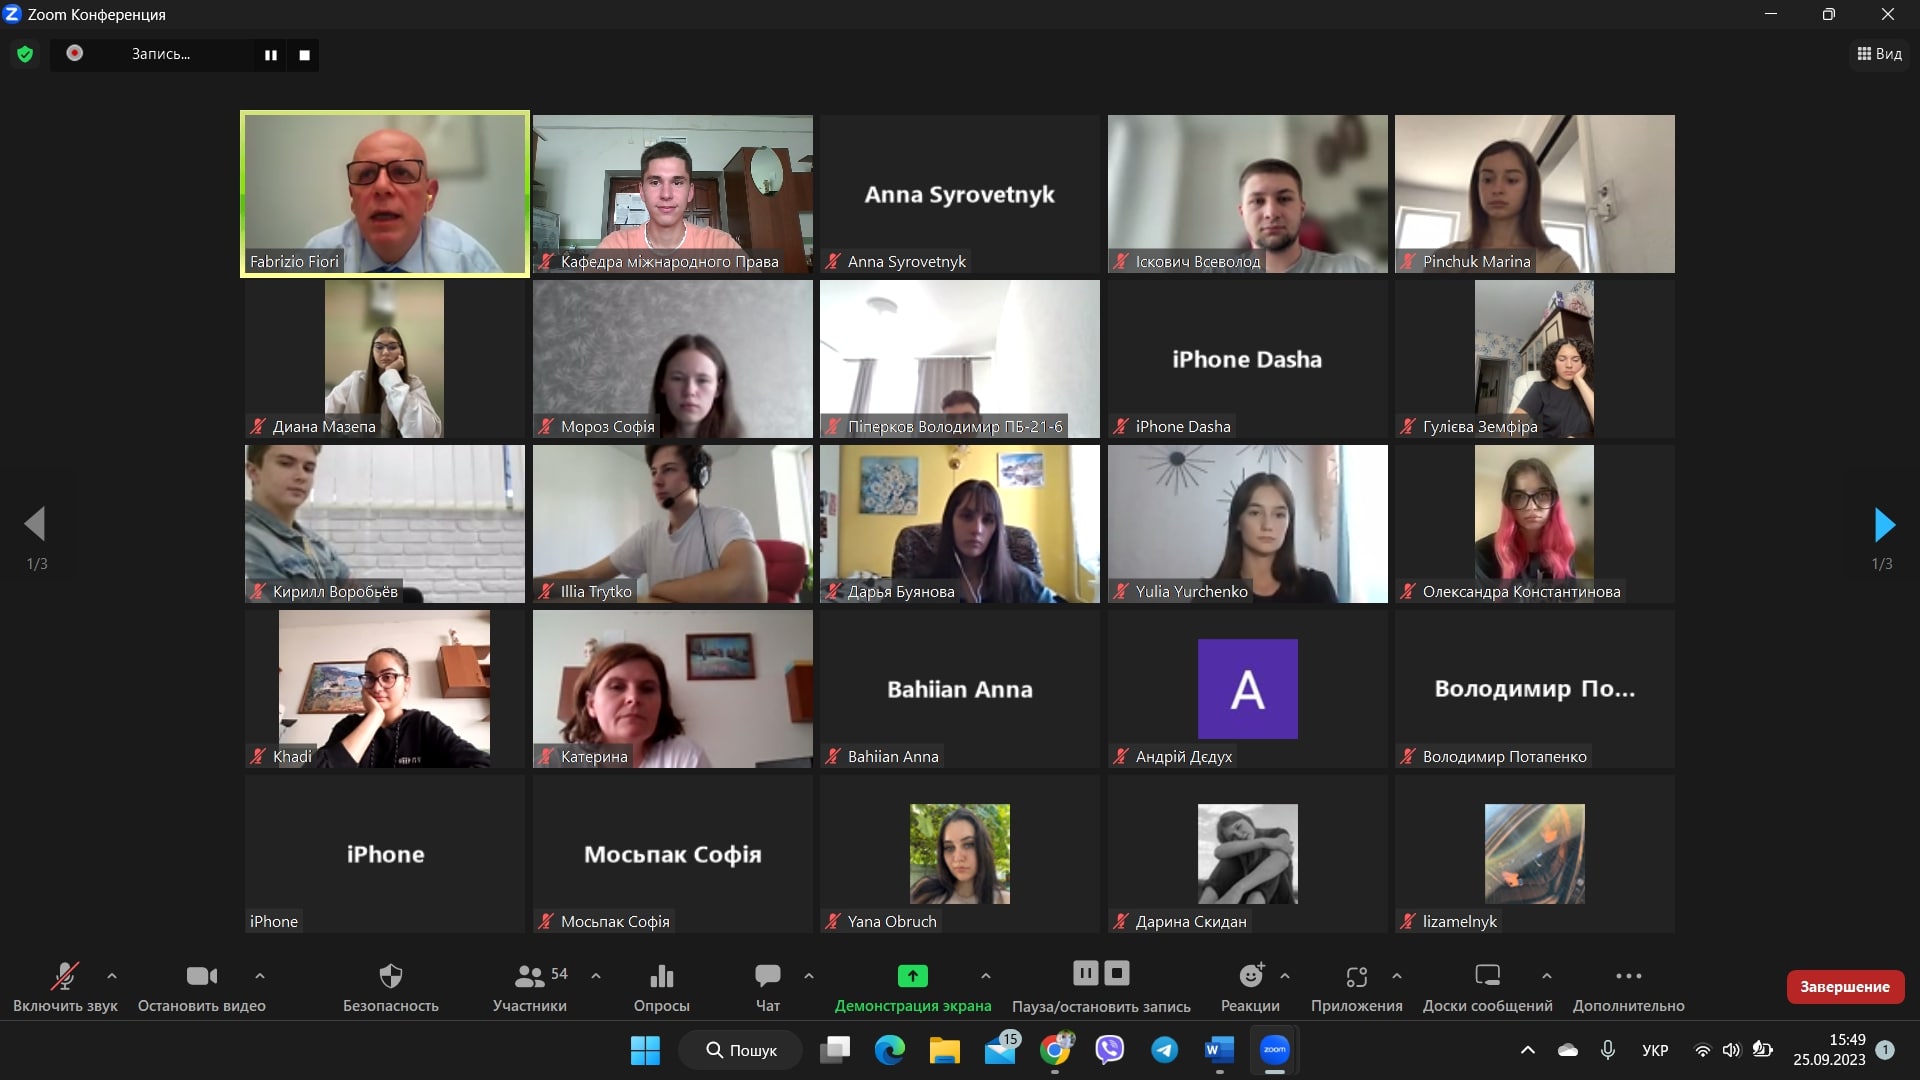Open clock showing 15:49 25.09.2023
This screenshot has width=1920, height=1080.
1829,1050
